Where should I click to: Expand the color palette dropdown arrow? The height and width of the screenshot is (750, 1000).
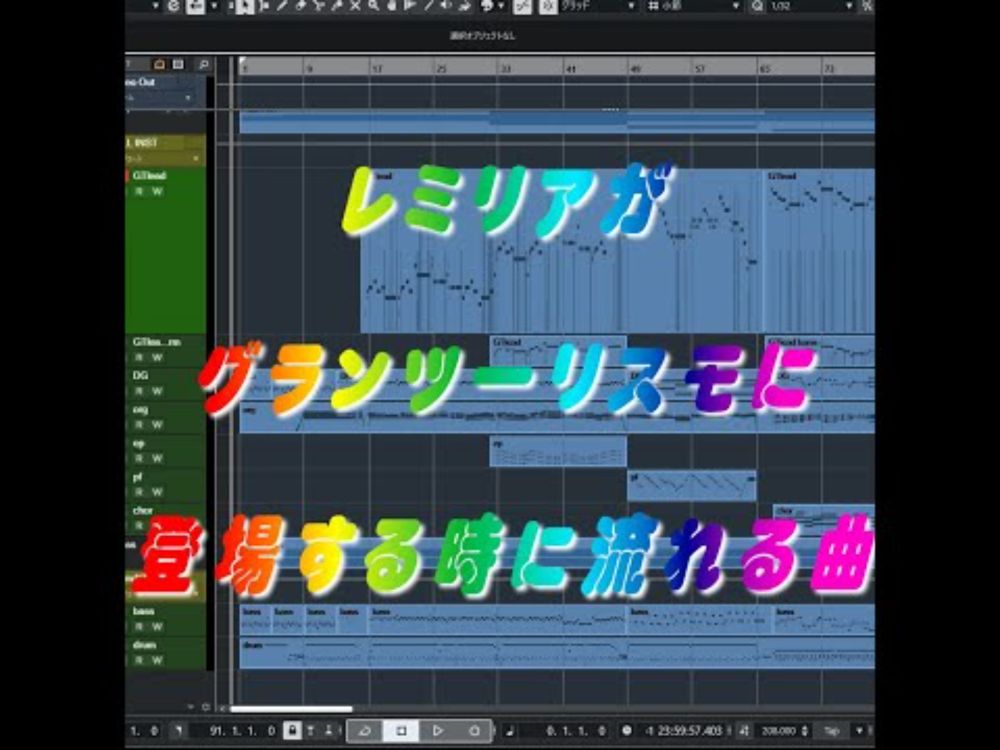[x=501, y=6]
